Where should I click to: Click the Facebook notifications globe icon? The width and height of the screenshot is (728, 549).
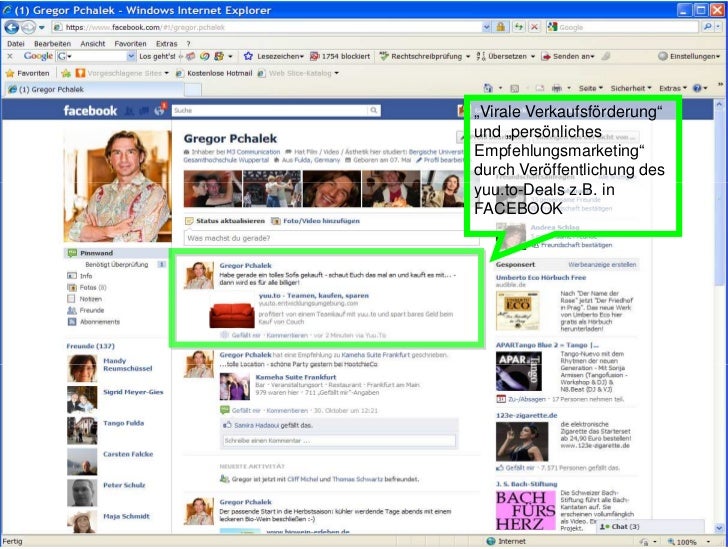point(160,110)
